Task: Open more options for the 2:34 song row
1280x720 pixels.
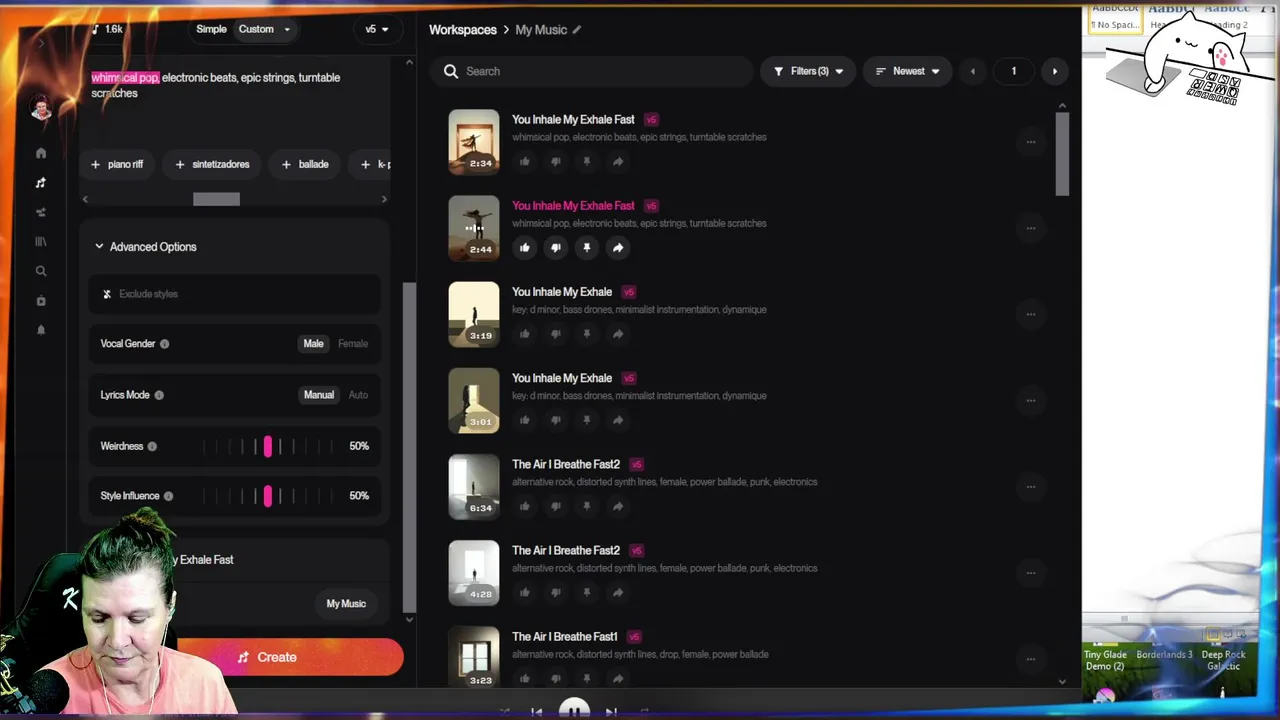Action: (1030, 142)
